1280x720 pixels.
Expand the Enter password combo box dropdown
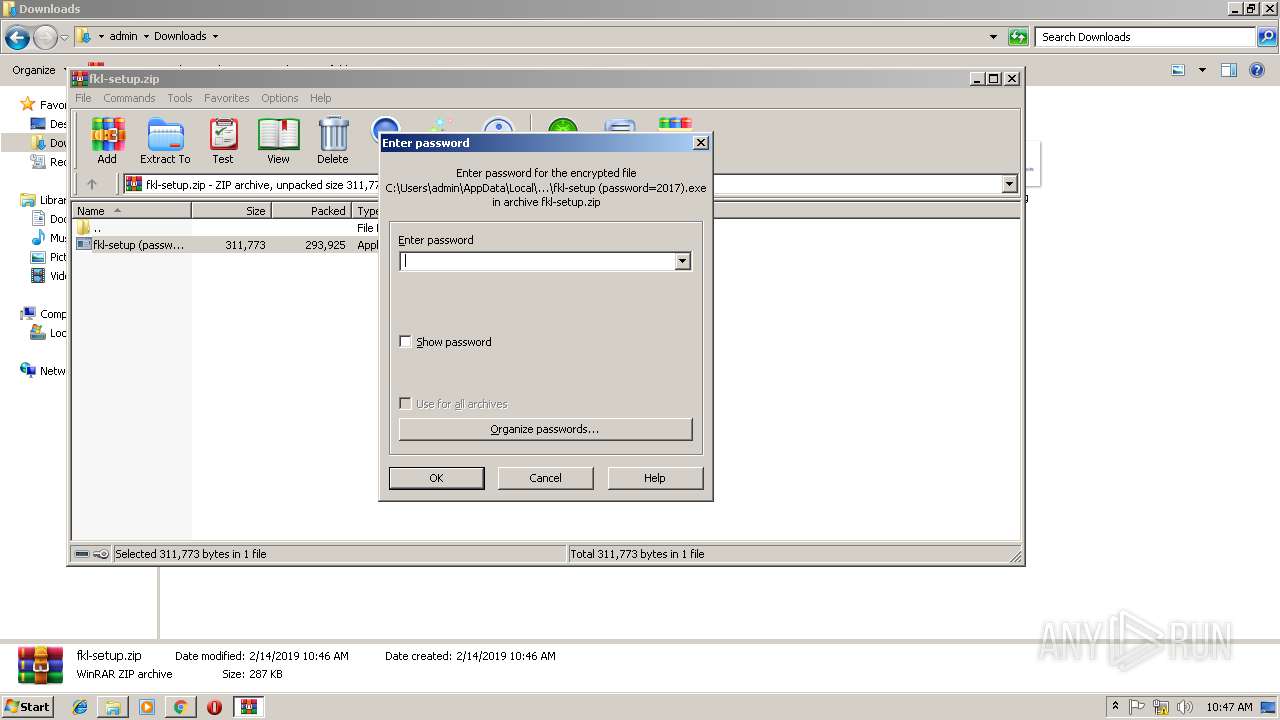tap(682, 261)
